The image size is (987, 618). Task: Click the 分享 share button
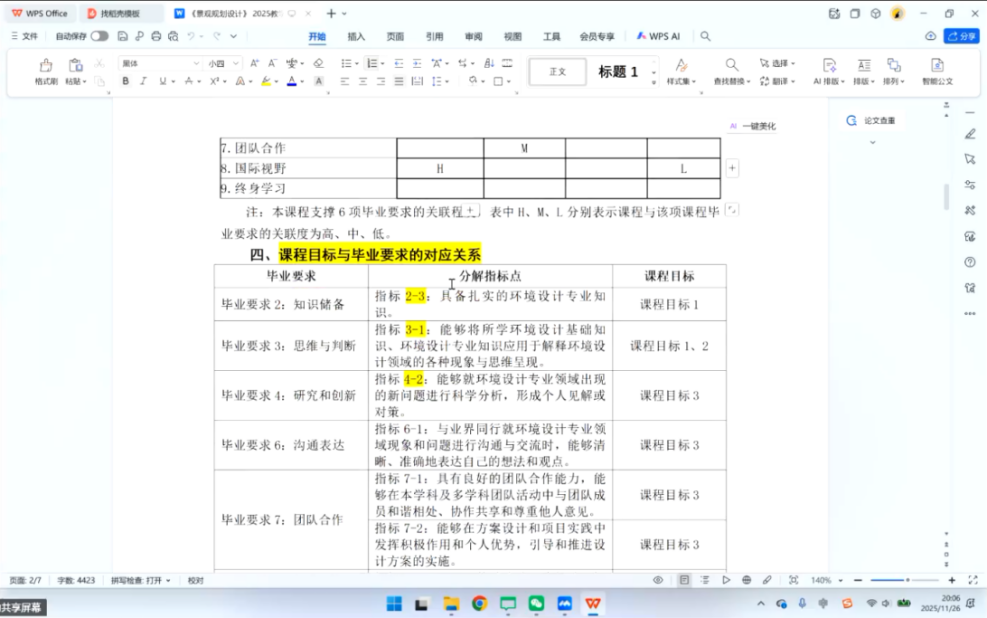pos(962,36)
